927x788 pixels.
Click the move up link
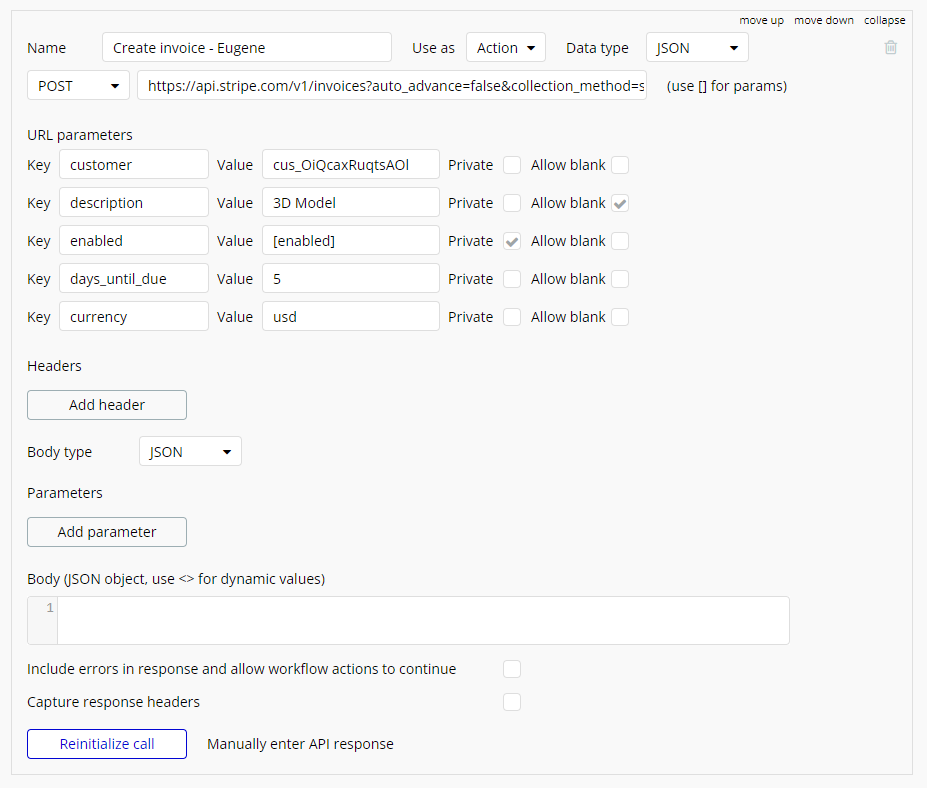[761, 20]
